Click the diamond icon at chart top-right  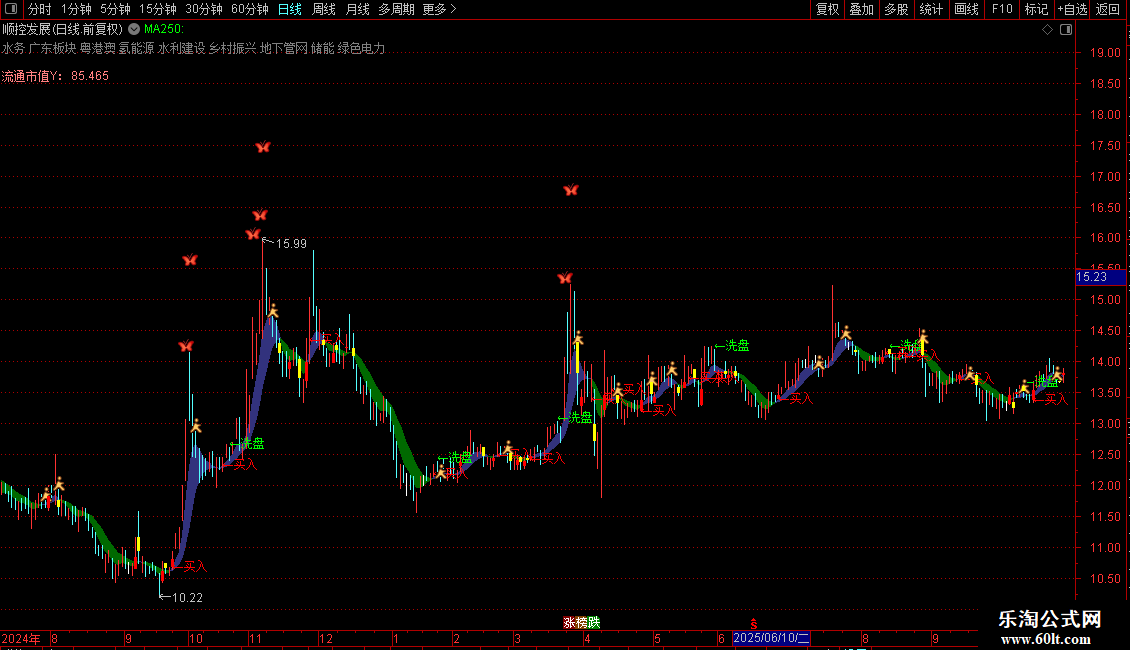(1047, 30)
